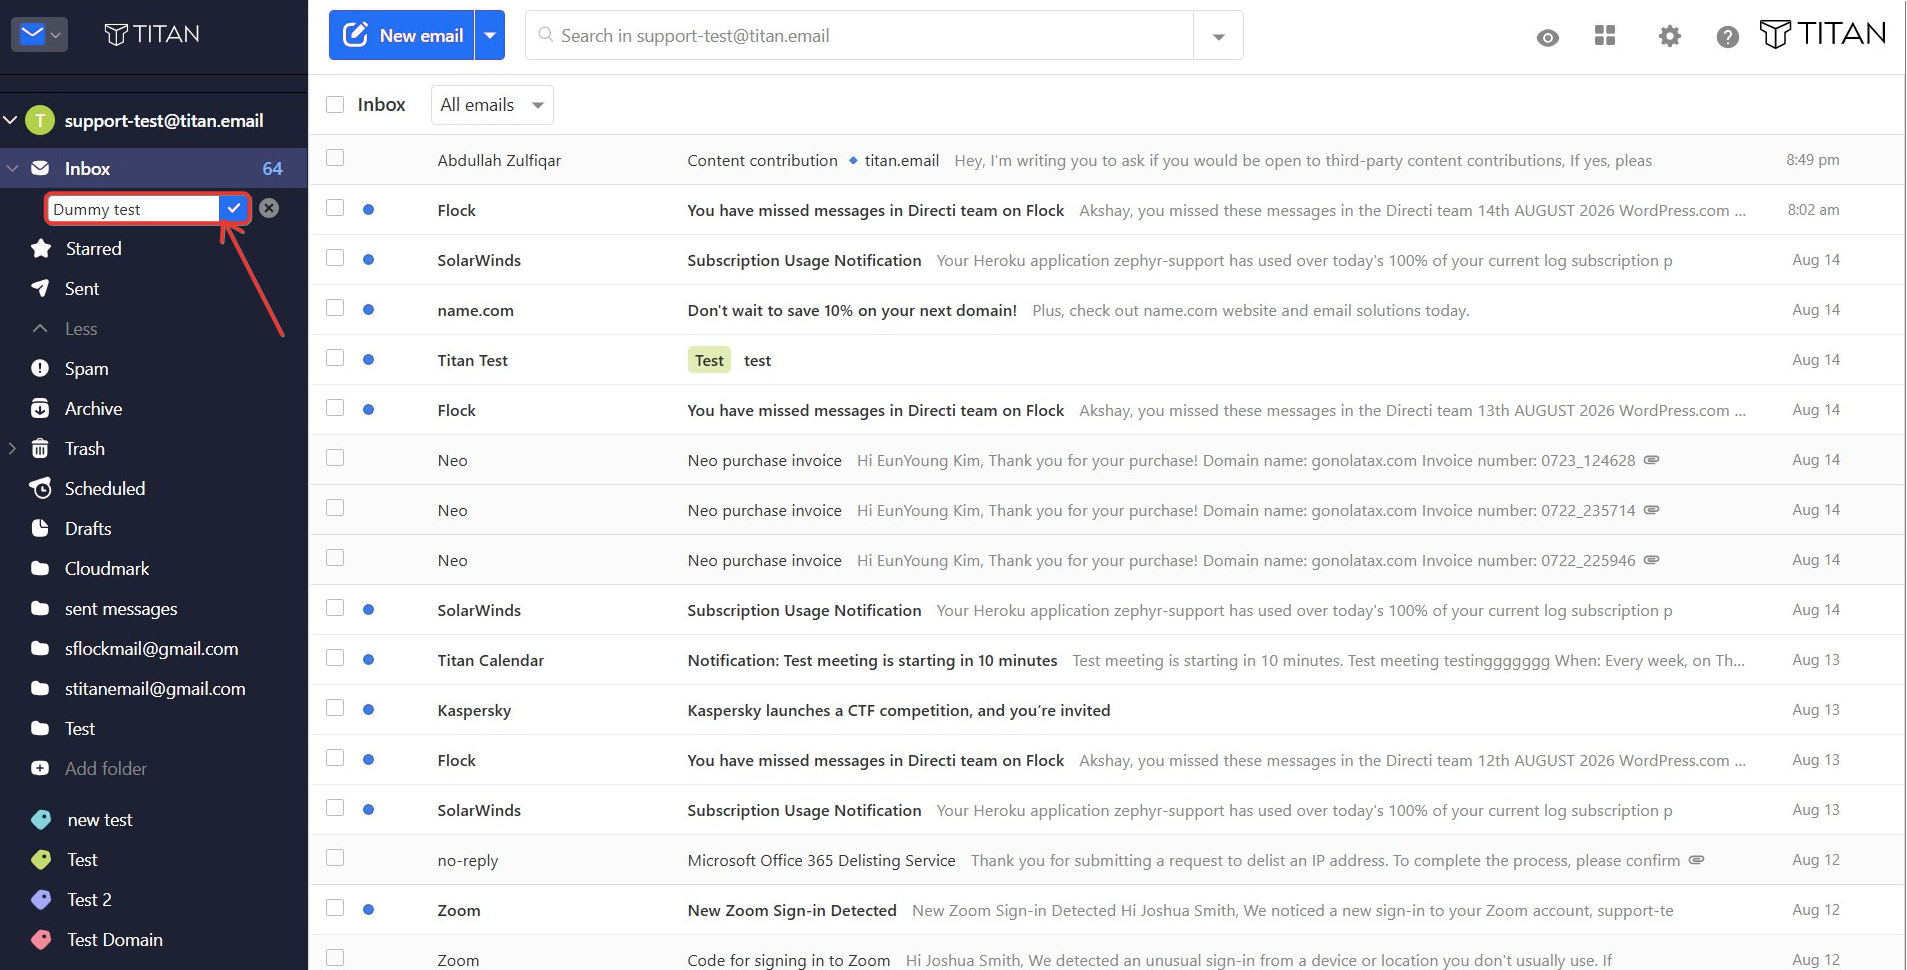
Task: Click the Dummy test folder name field
Action: (133, 209)
